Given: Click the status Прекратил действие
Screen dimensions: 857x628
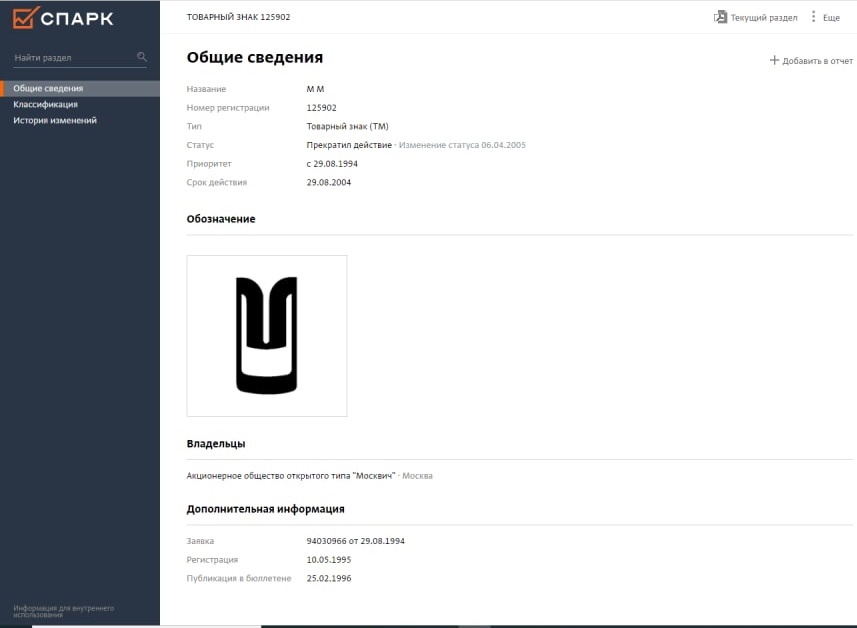Looking at the screenshot, I should point(349,145).
